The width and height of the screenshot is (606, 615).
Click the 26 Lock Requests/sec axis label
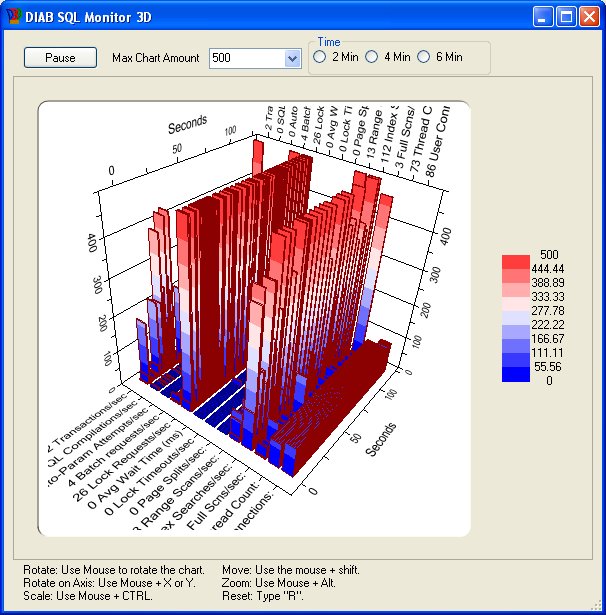click(122, 462)
